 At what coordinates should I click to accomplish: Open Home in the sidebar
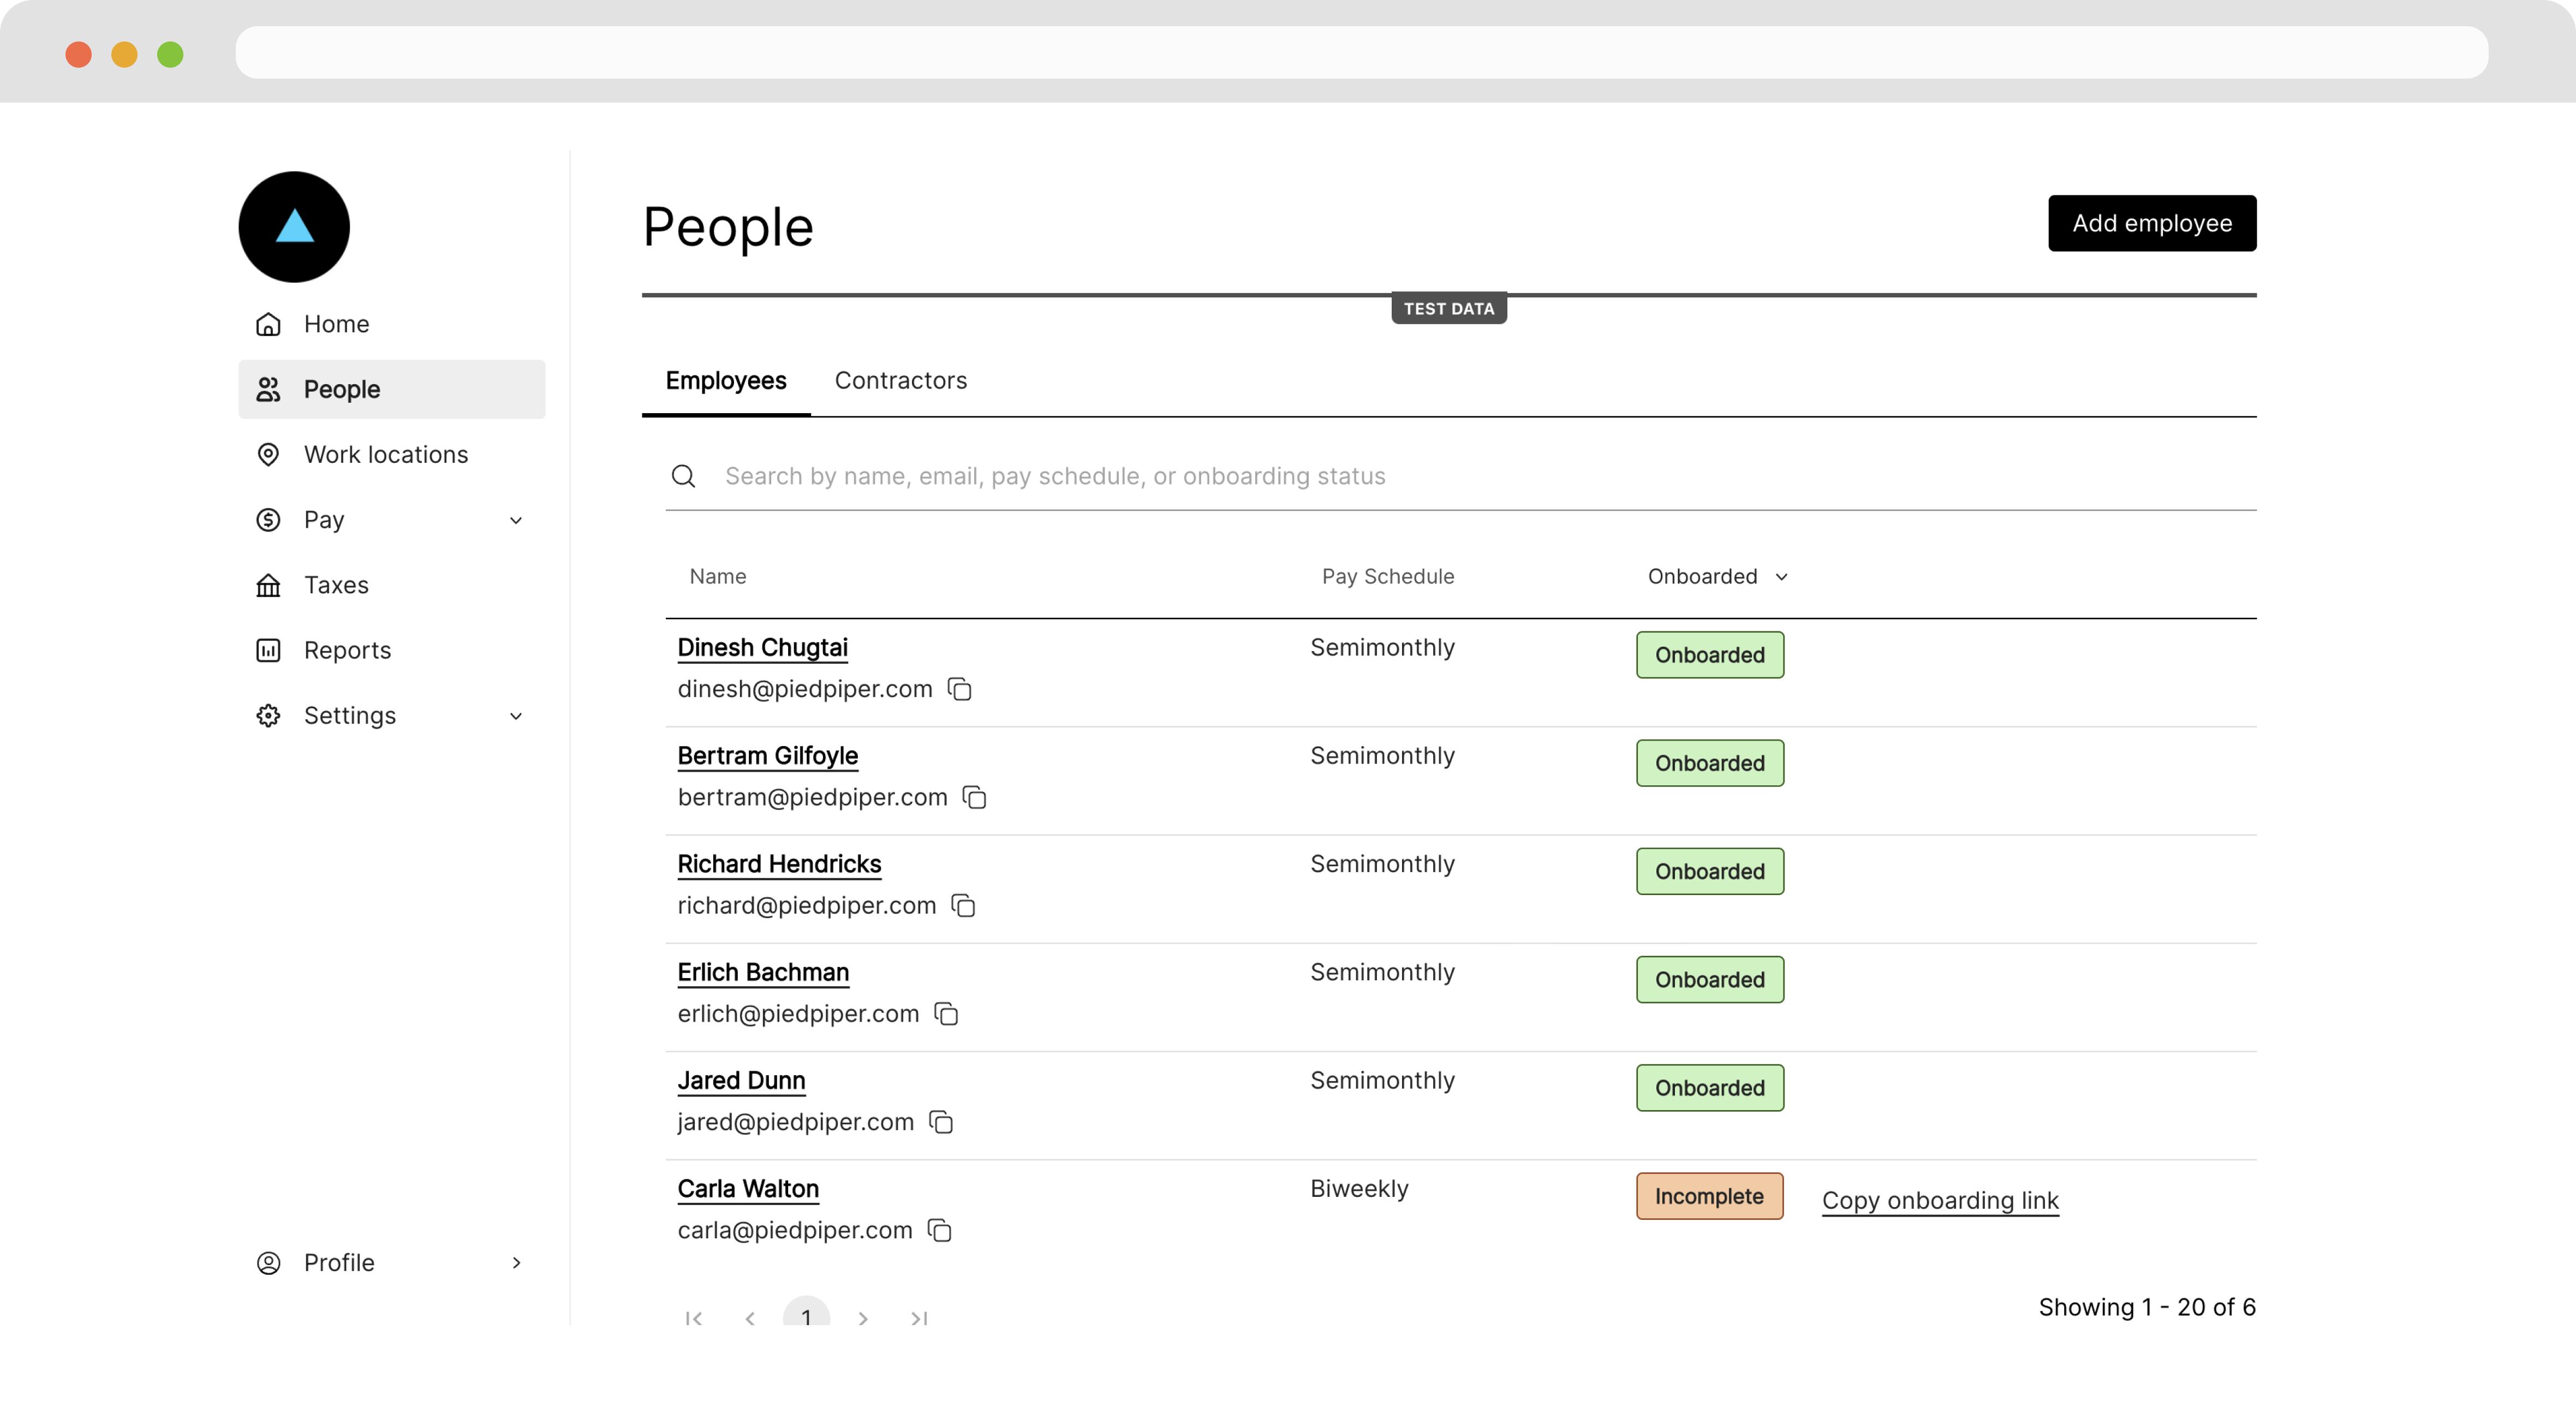tap(392, 324)
